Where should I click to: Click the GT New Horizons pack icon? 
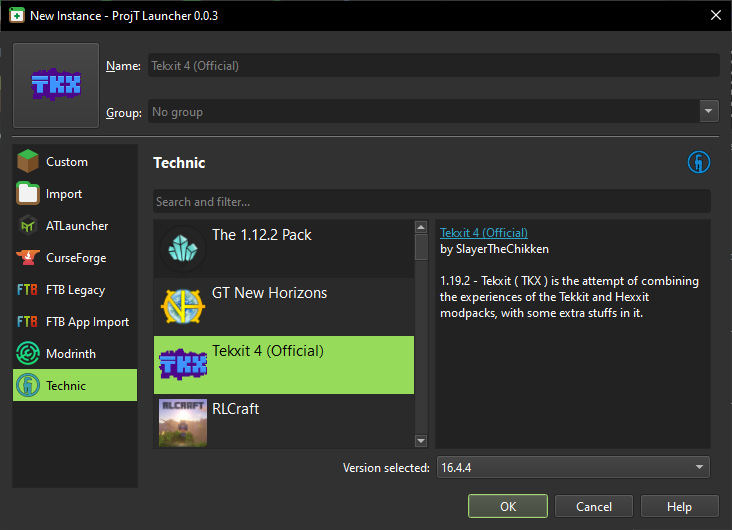[x=182, y=308]
